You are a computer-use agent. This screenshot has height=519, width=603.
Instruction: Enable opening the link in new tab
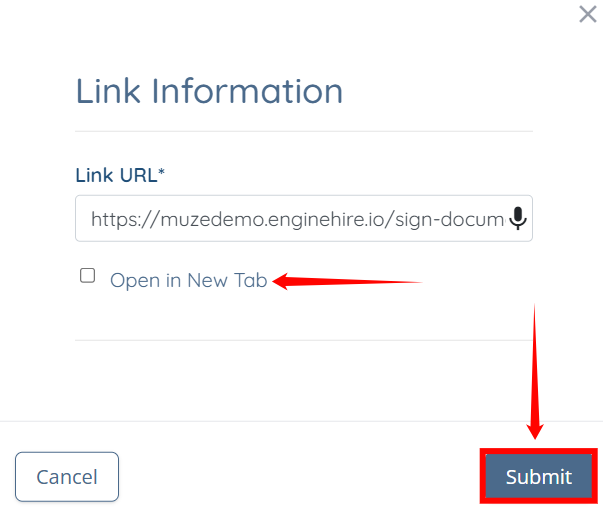[87, 276]
